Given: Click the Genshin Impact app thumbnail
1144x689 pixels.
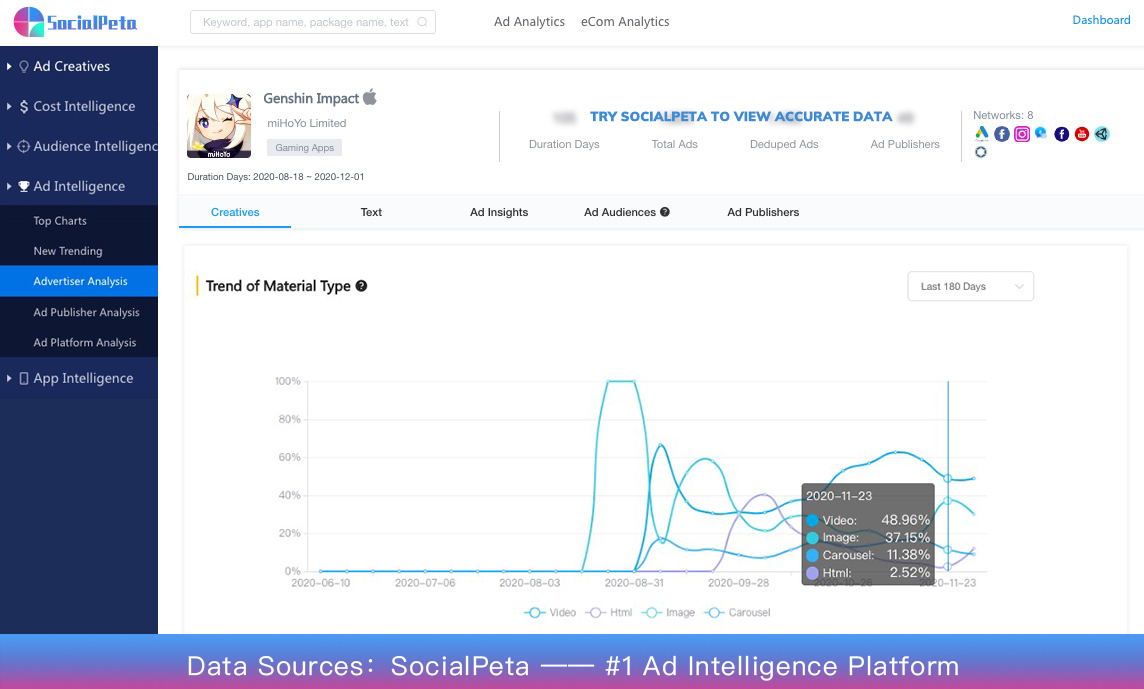Looking at the screenshot, I should coord(219,126).
